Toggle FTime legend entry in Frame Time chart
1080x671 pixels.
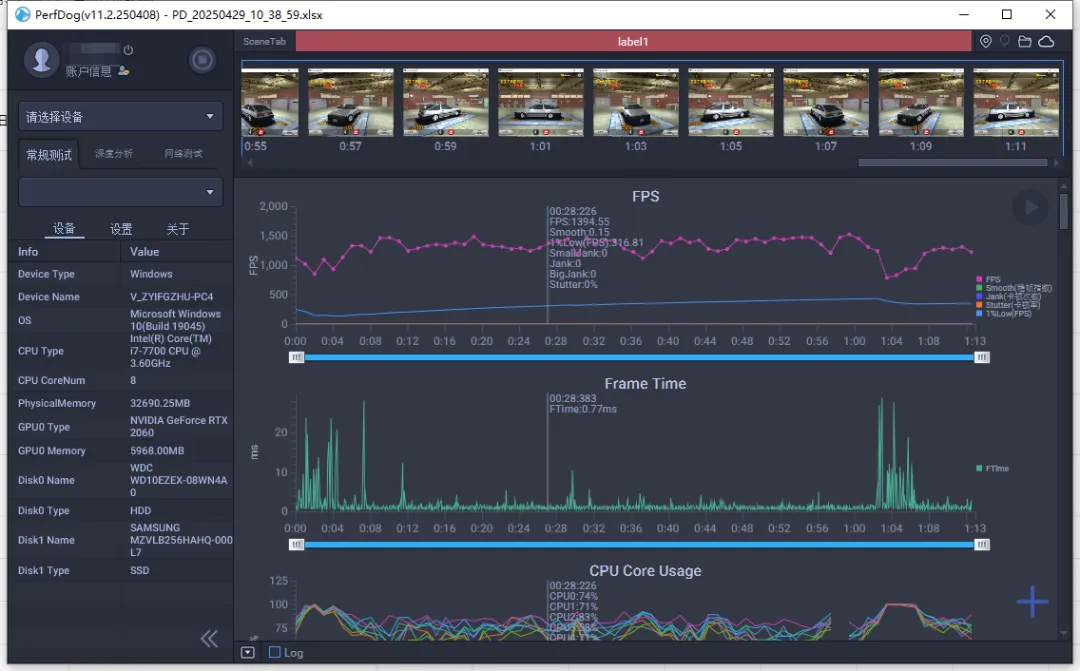(x=993, y=468)
